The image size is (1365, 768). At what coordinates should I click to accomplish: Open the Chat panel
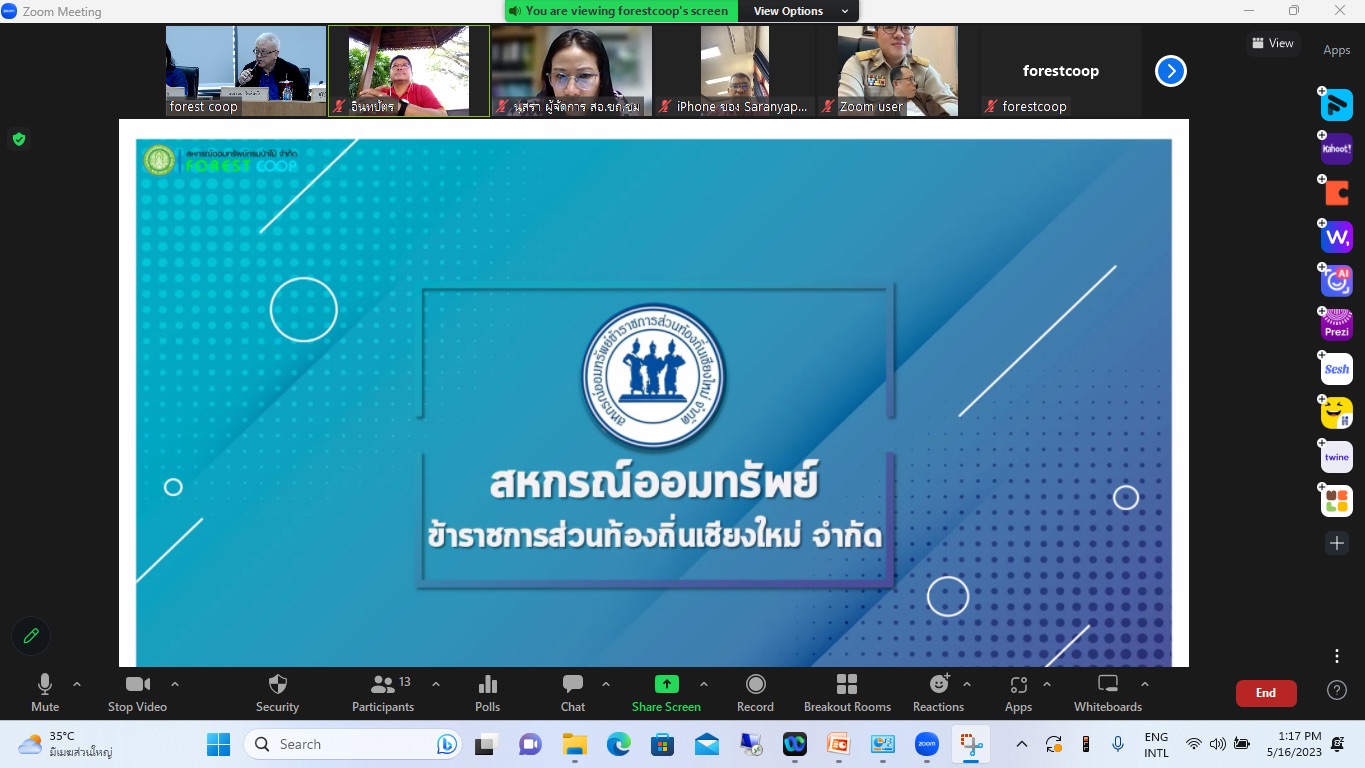[x=573, y=693]
